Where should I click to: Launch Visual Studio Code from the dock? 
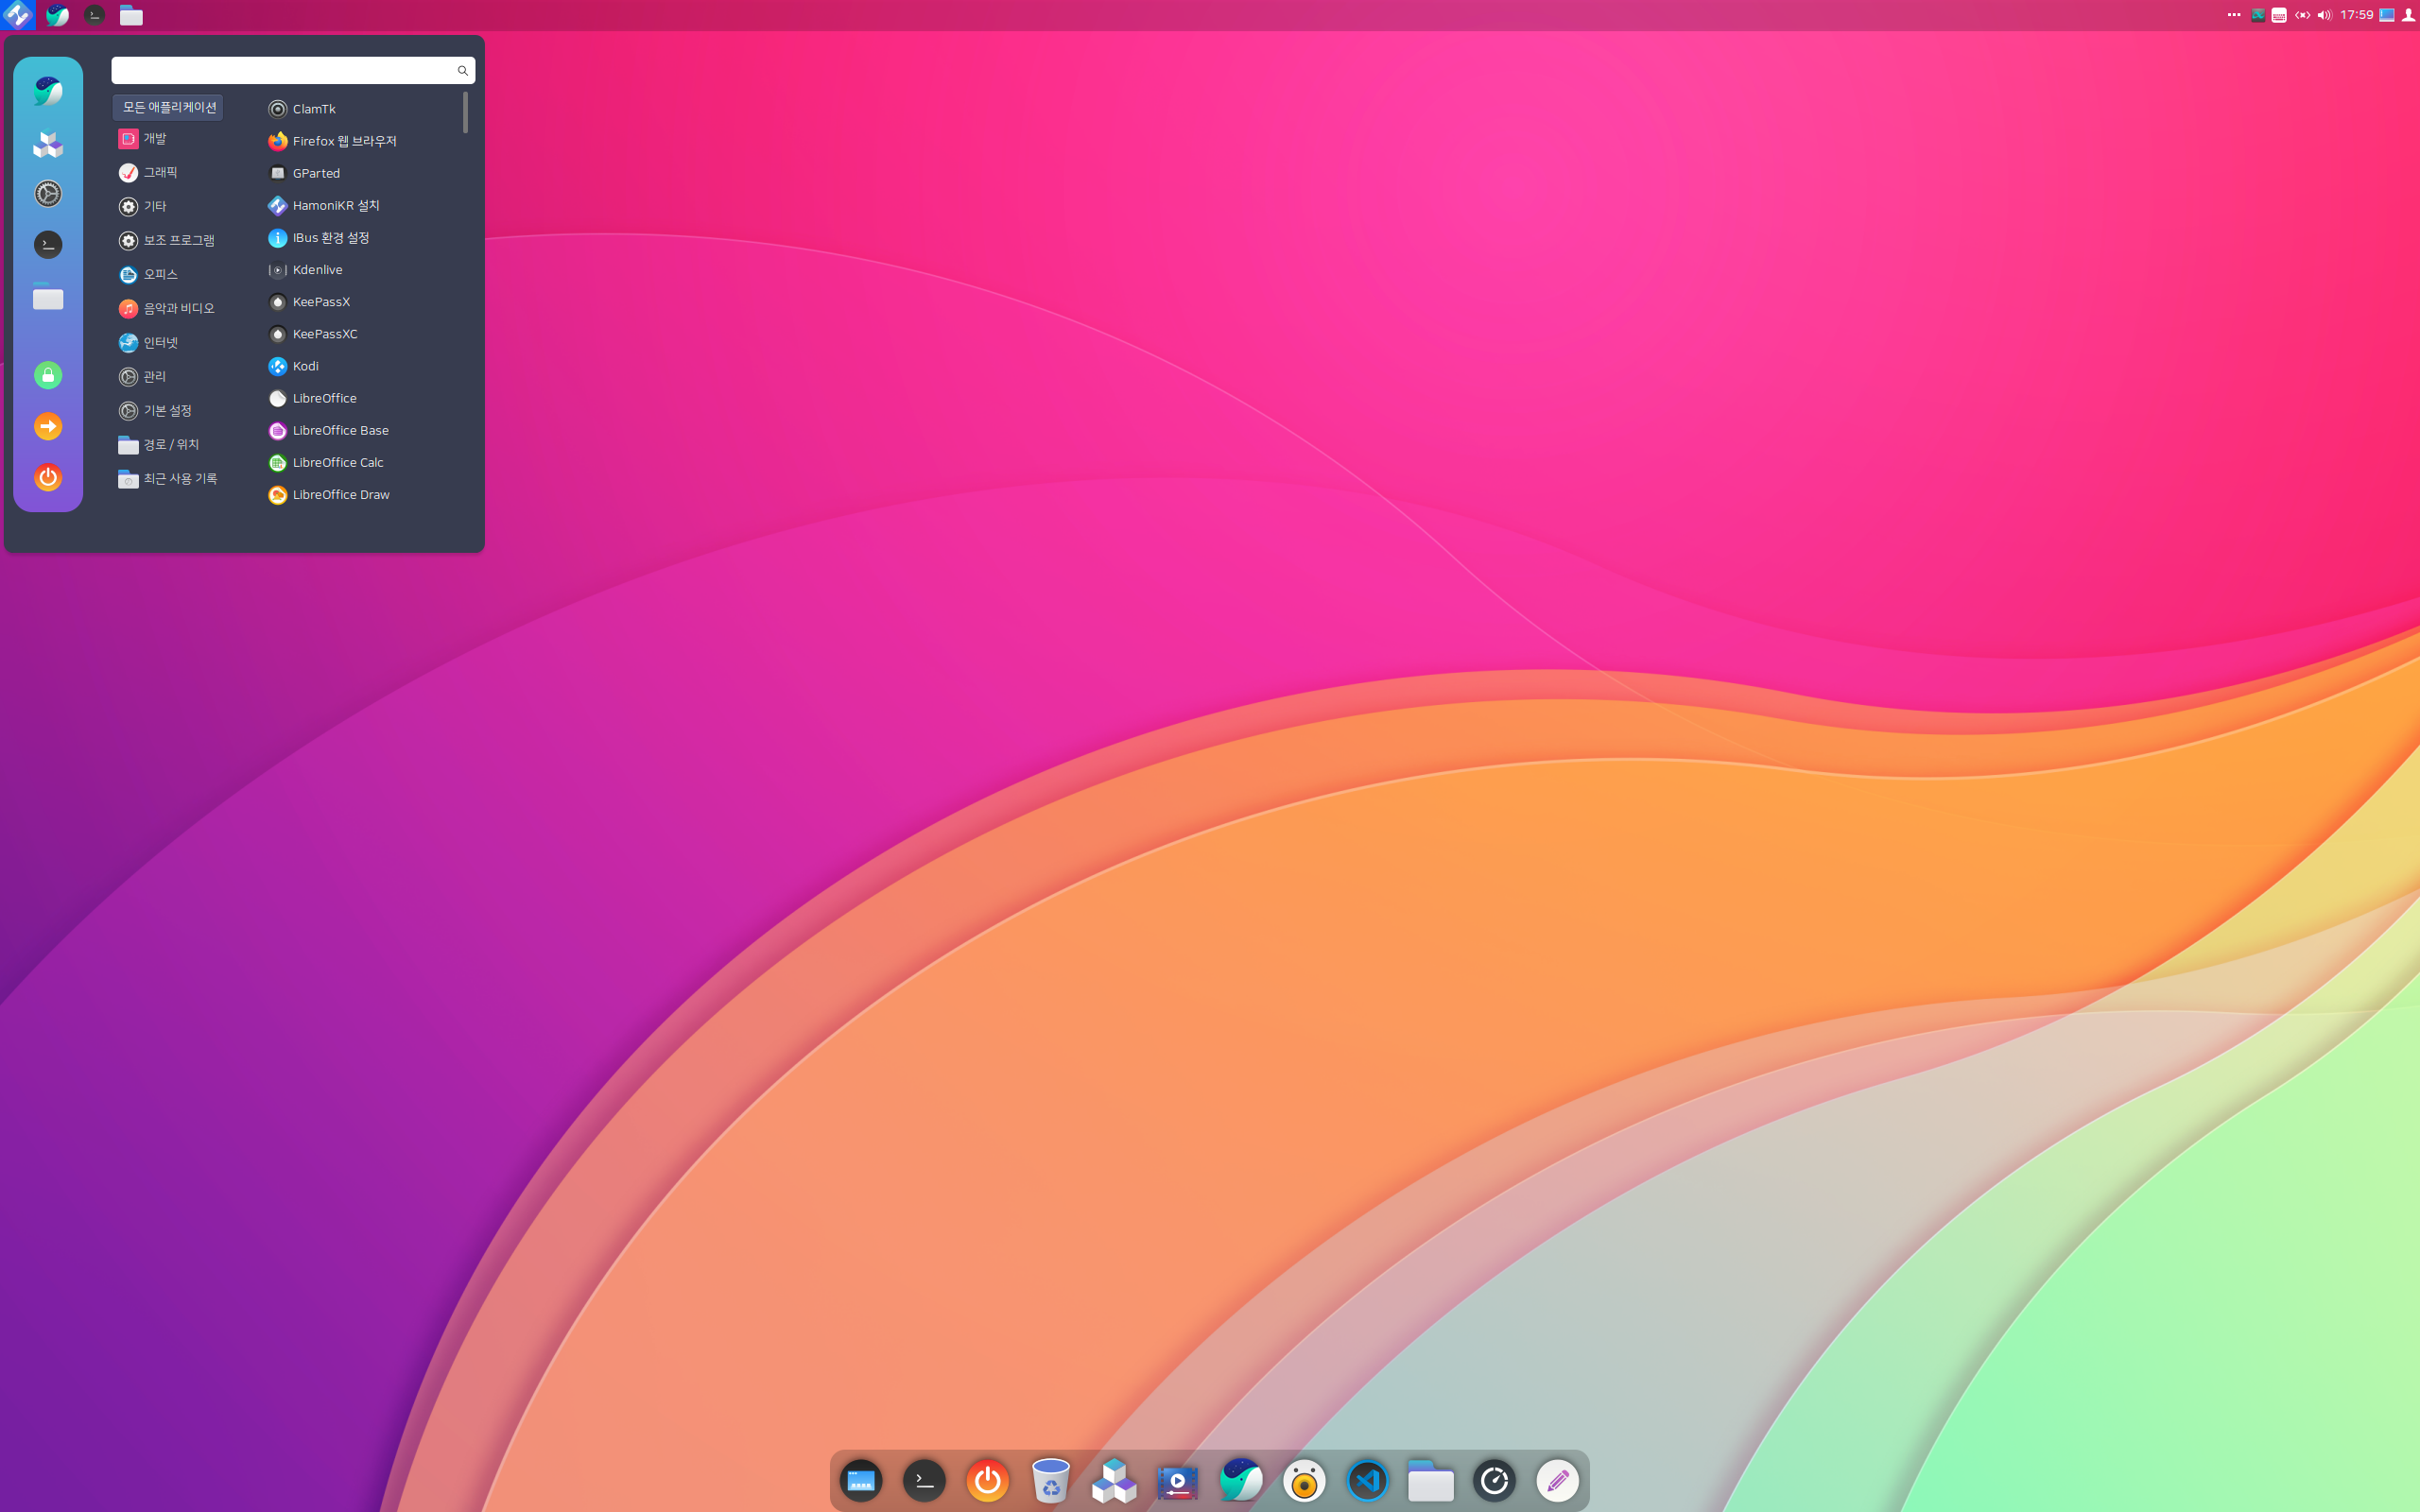pyautogui.click(x=1368, y=1481)
